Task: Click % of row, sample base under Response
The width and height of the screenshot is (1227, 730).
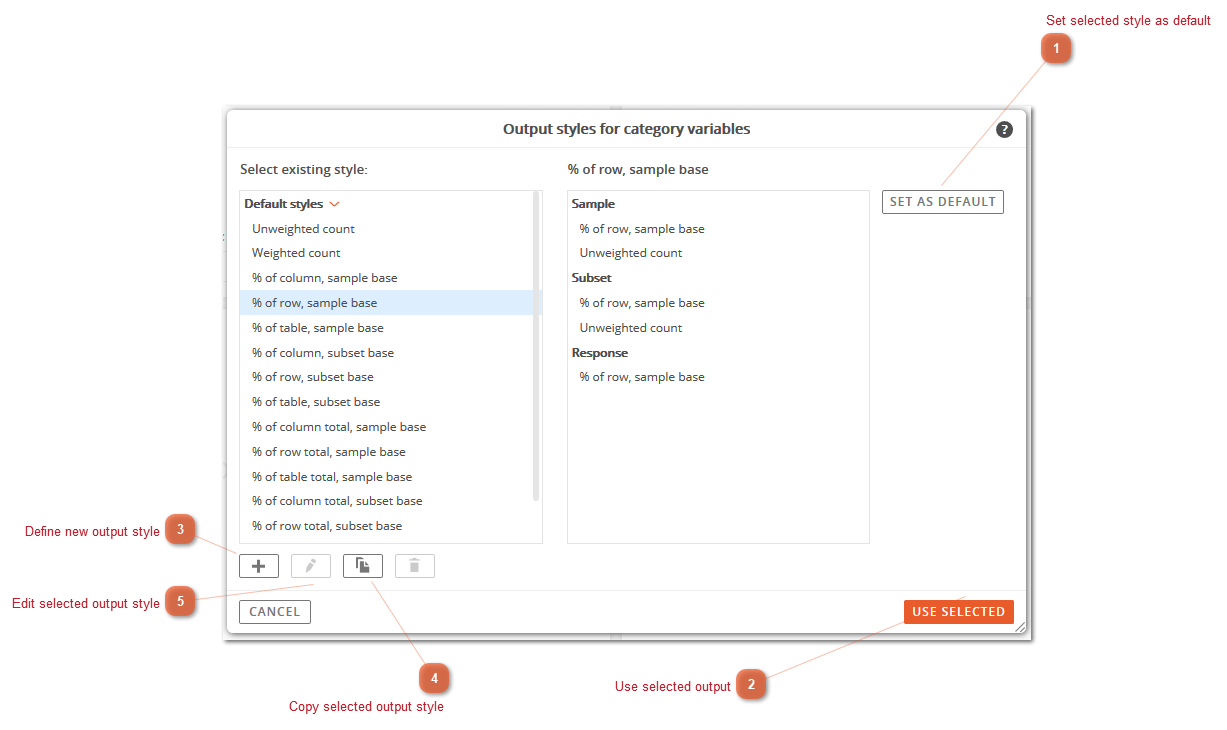Action: pyautogui.click(x=642, y=377)
